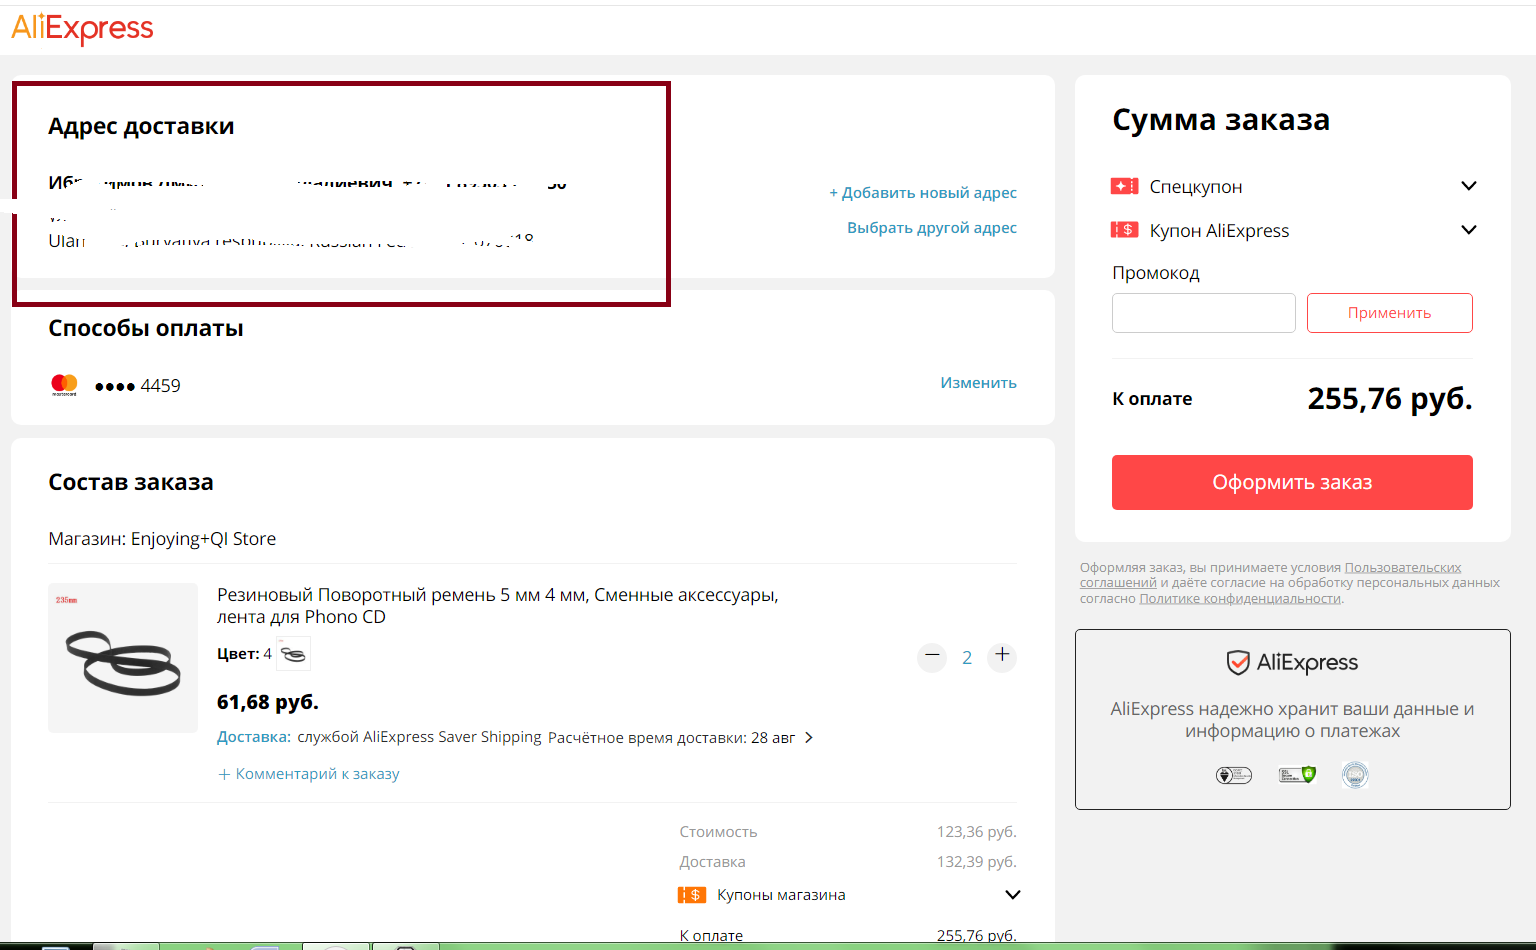Click the Купон AliExpress dollar icon
This screenshot has height=950, width=1536.
tap(1124, 230)
